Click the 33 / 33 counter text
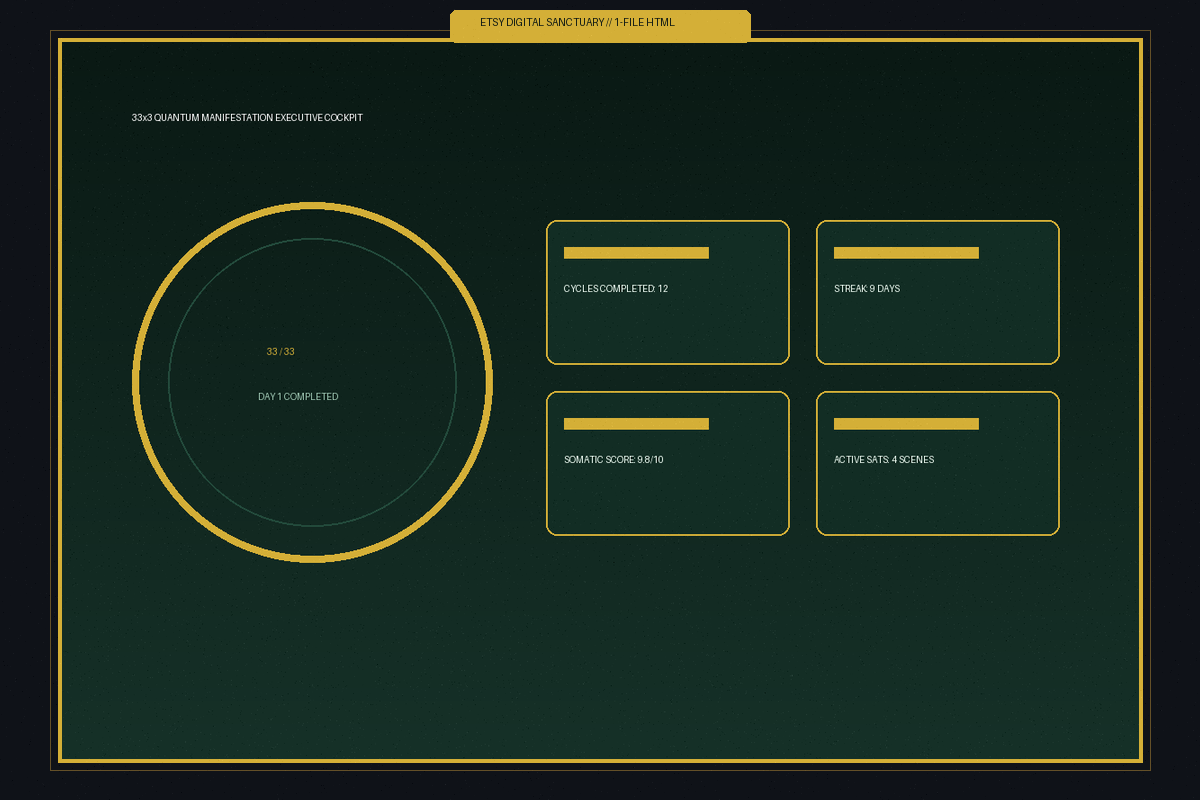This screenshot has height=800, width=1200. [x=280, y=352]
